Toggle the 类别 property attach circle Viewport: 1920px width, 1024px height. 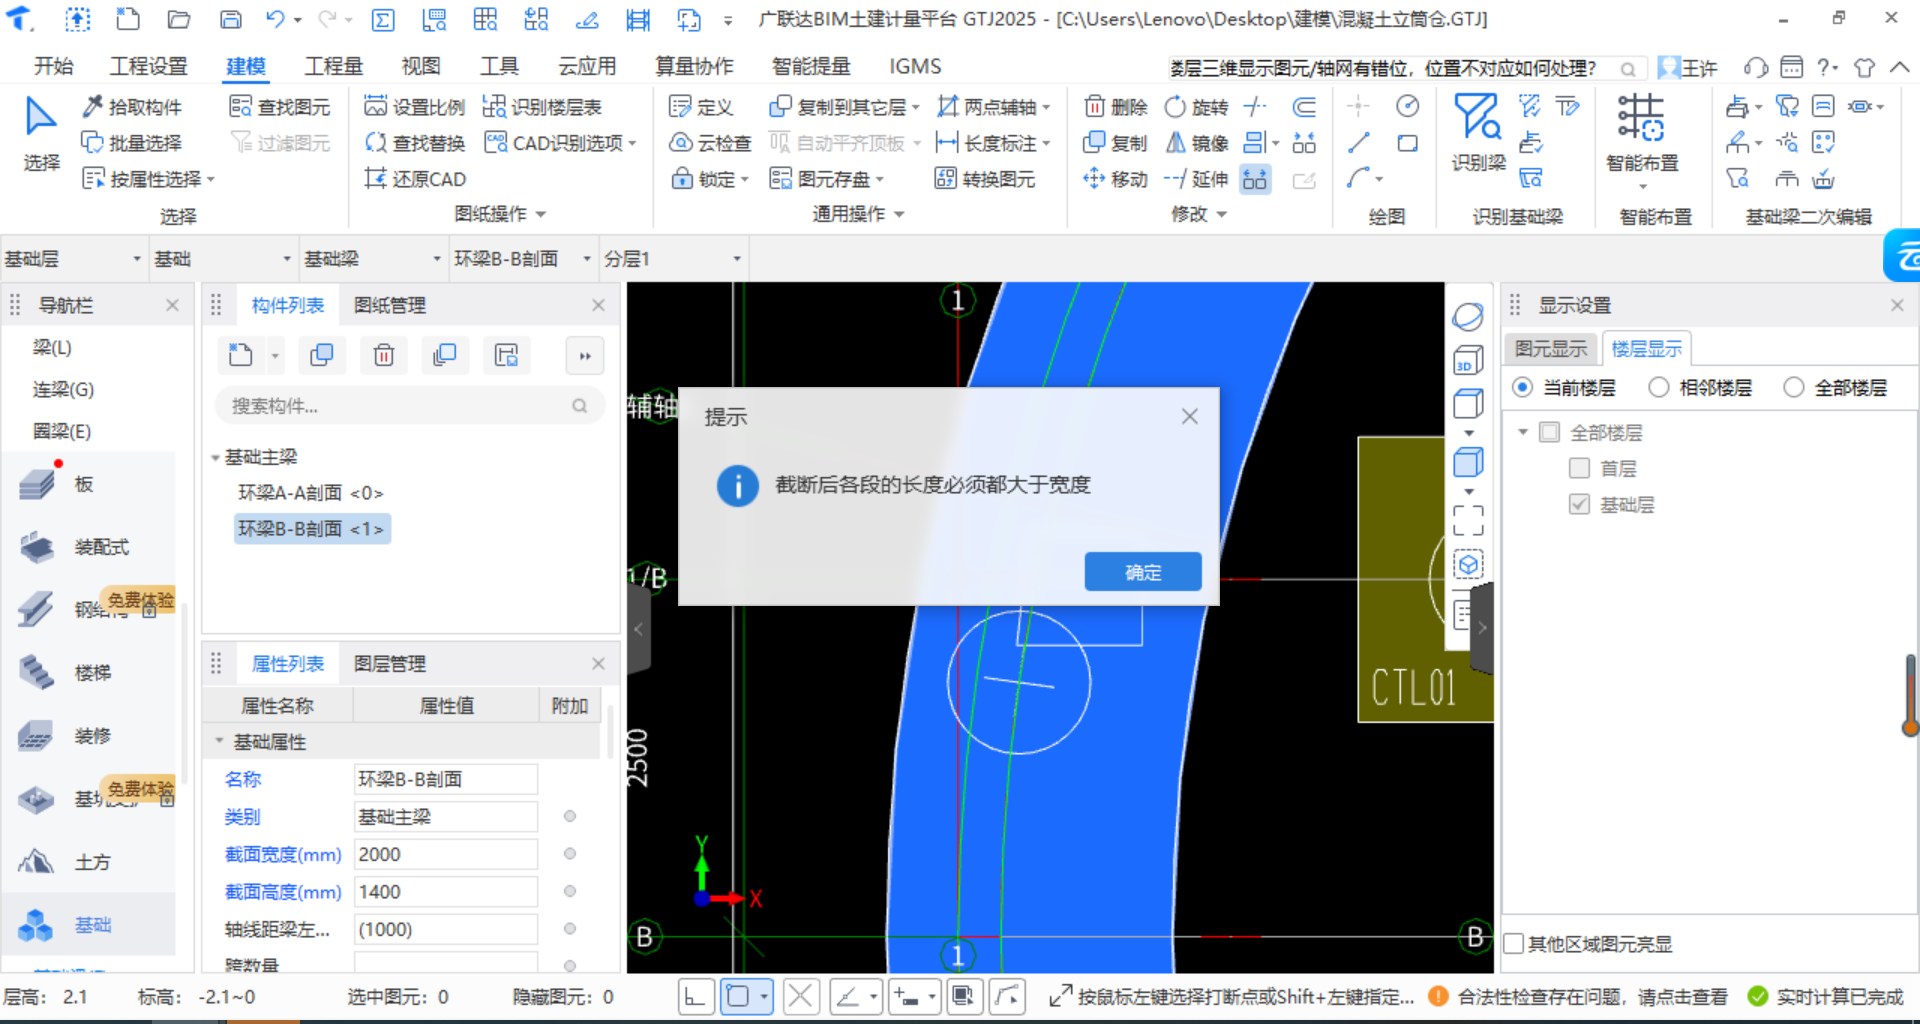pyautogui.click(x=570, y=816)
